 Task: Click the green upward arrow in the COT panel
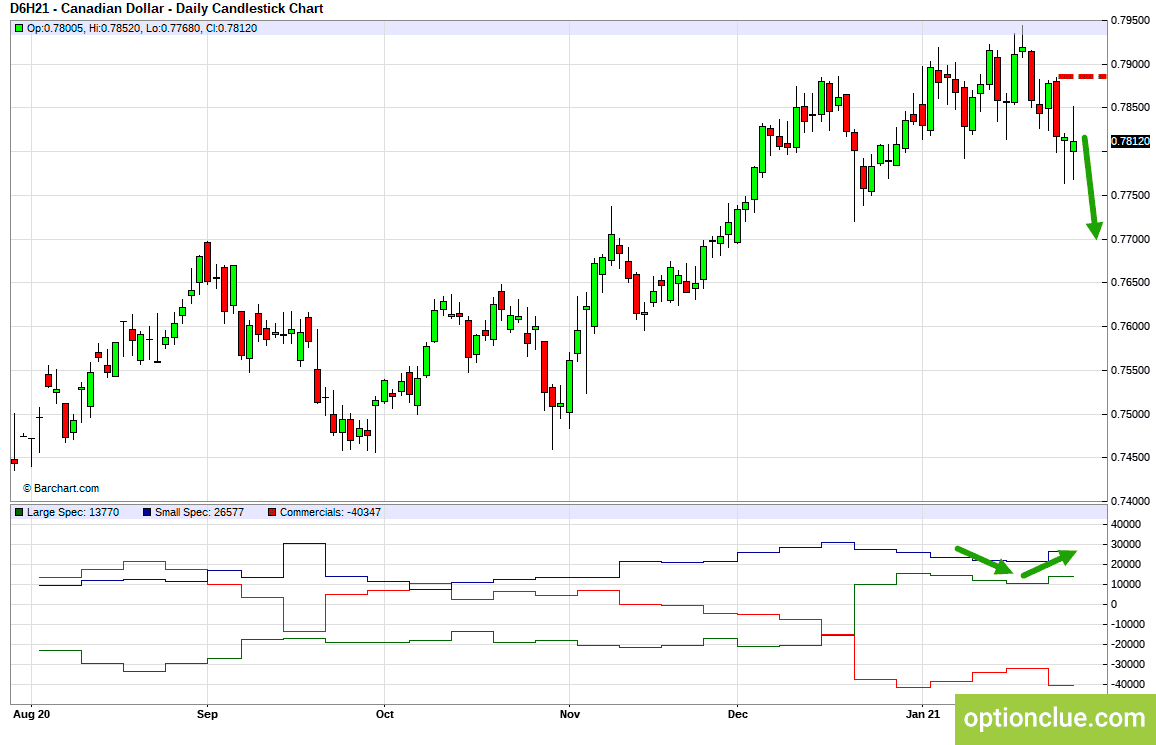[x=1049, y=563]
